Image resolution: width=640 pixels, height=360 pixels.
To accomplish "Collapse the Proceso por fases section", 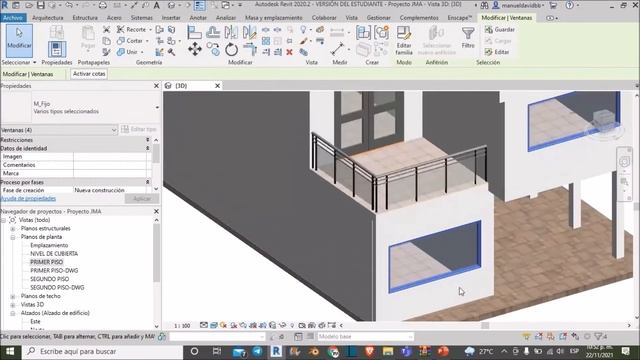I will coord(147,182).
